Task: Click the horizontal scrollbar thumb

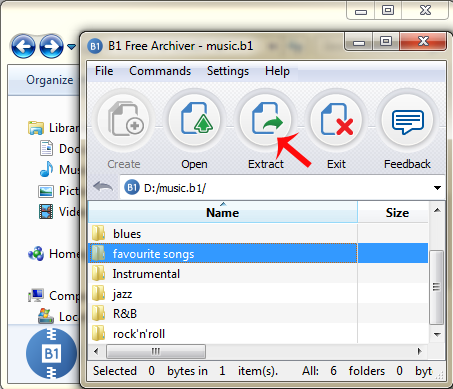Action: pyautogui.click(x=156, y=351)
